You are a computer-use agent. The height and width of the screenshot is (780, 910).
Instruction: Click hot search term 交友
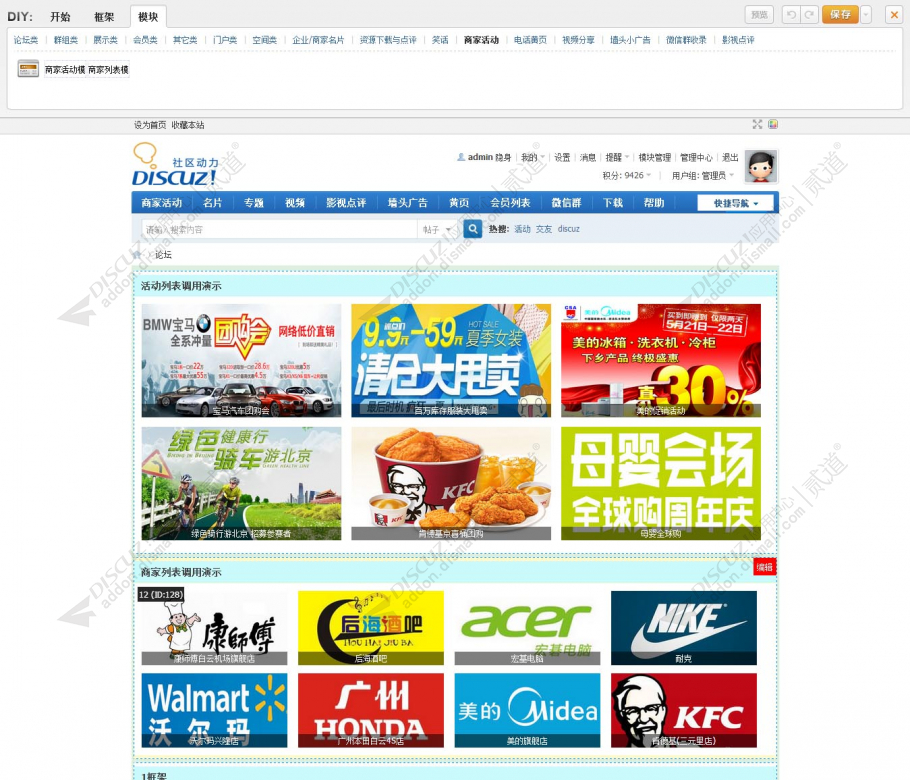pos(544,229)
